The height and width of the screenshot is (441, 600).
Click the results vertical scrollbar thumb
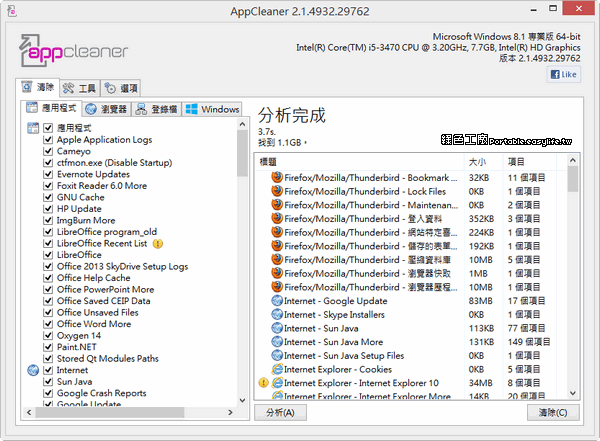point(573,179)
